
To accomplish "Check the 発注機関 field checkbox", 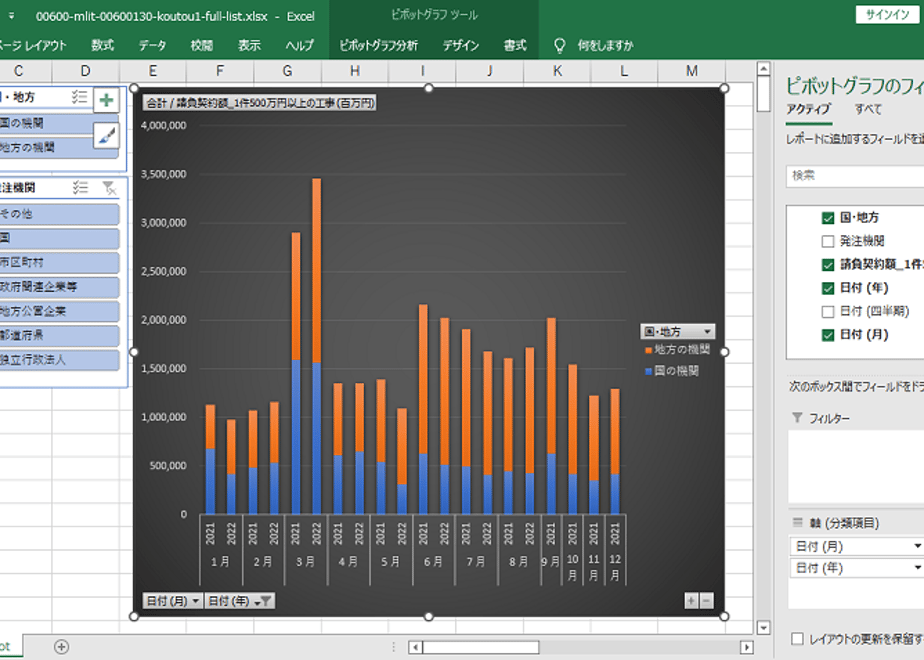I will point(827,241).
